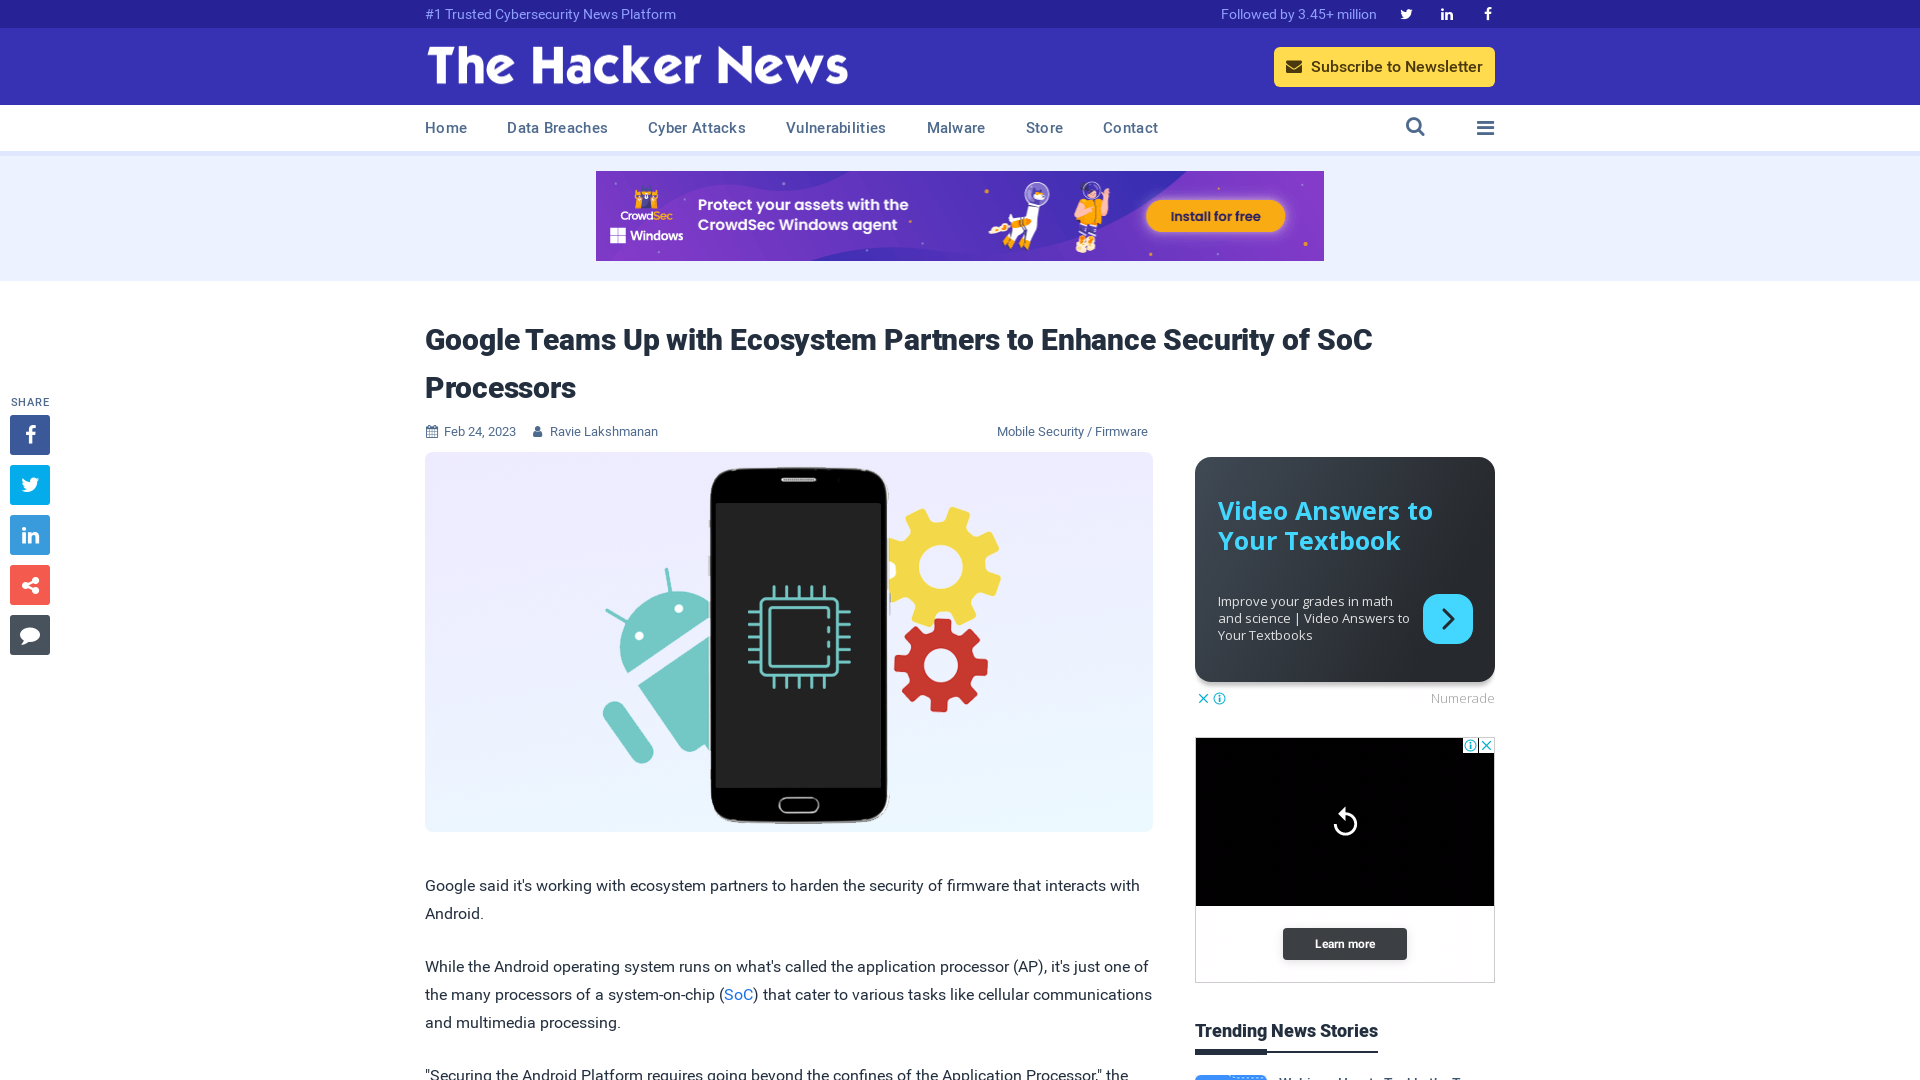This screenshot has width=1920, height=1080.
Task: Click the Twitter share icon
Action: pos(29,484)
